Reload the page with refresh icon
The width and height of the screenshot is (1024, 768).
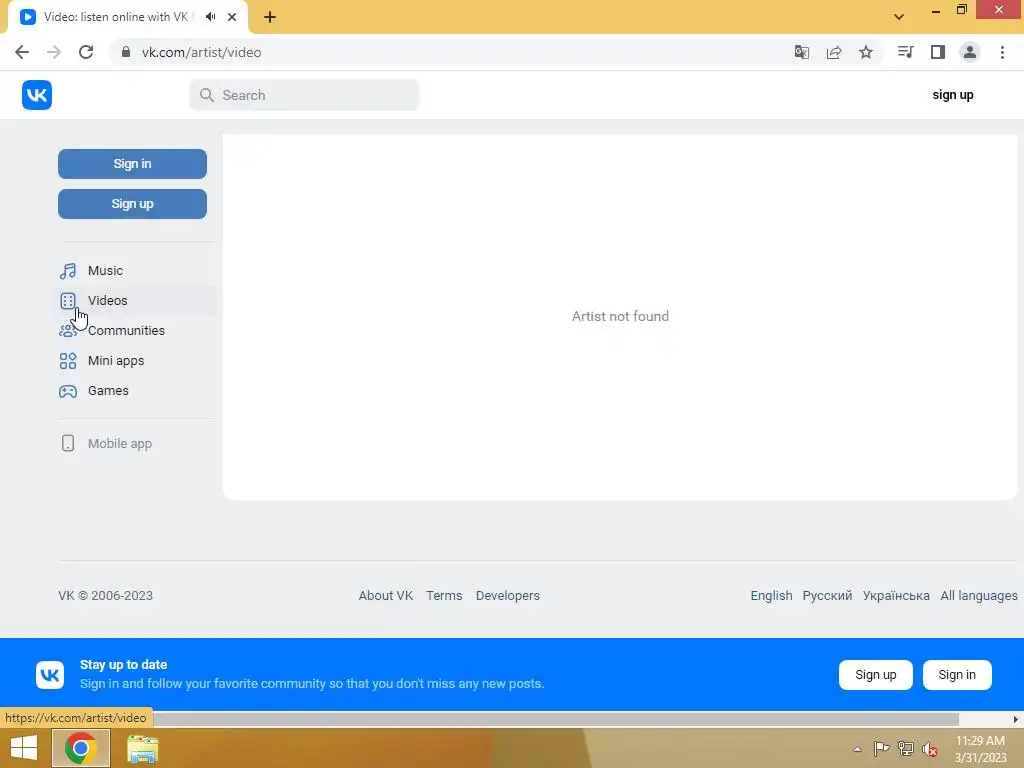[86, 52]
